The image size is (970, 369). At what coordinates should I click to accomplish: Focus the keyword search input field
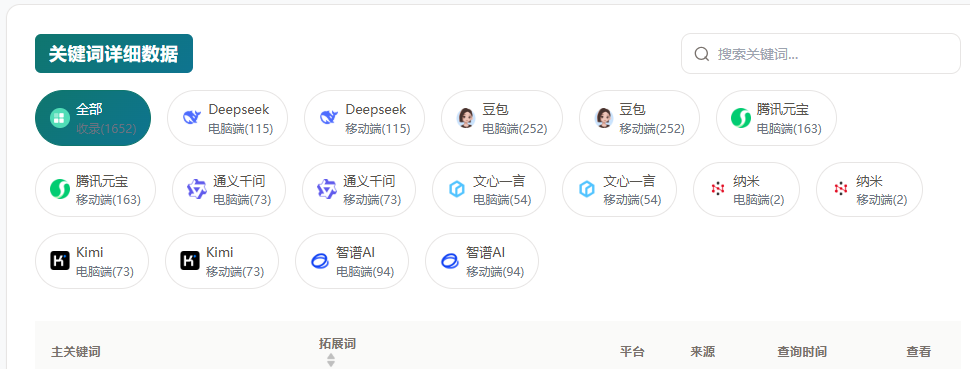(820, 54)
